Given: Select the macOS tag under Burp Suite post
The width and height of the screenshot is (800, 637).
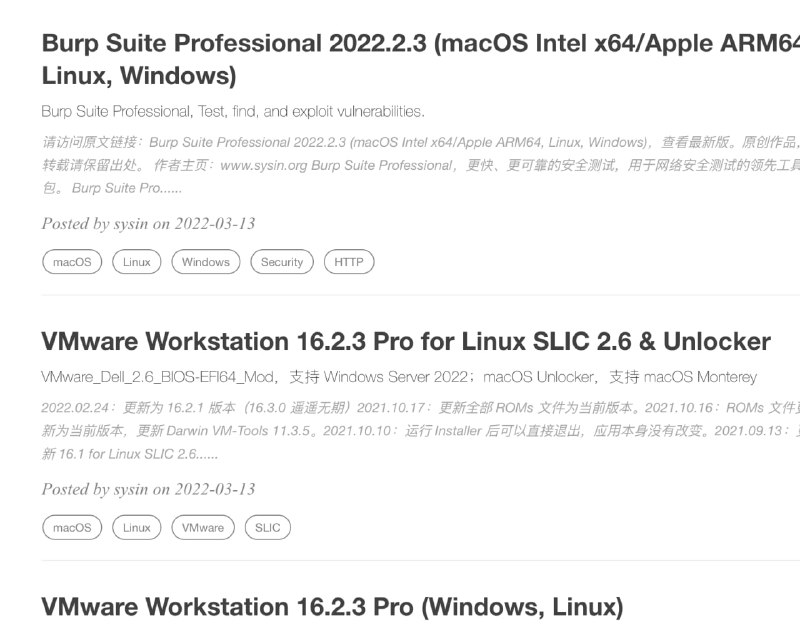Looking at the screenshot, I should point(71,262).
